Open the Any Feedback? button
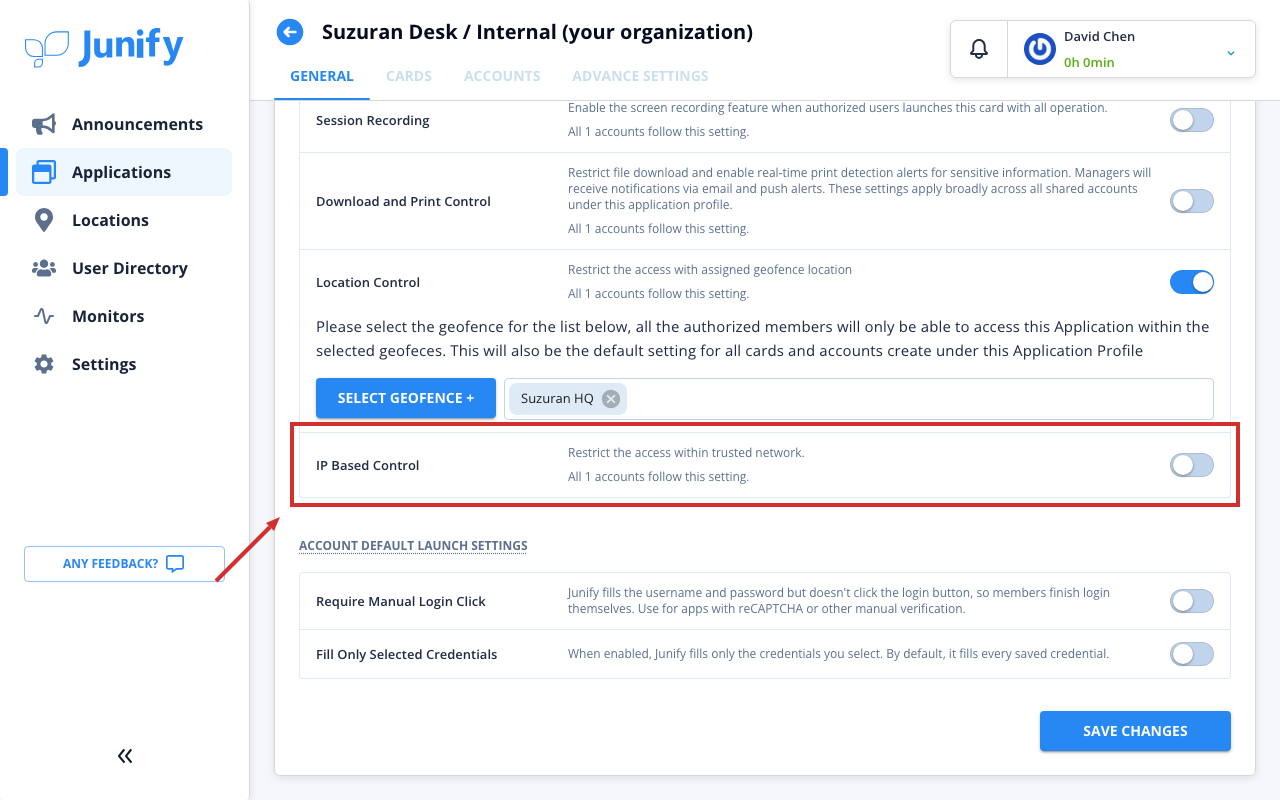 coord(124,564)
